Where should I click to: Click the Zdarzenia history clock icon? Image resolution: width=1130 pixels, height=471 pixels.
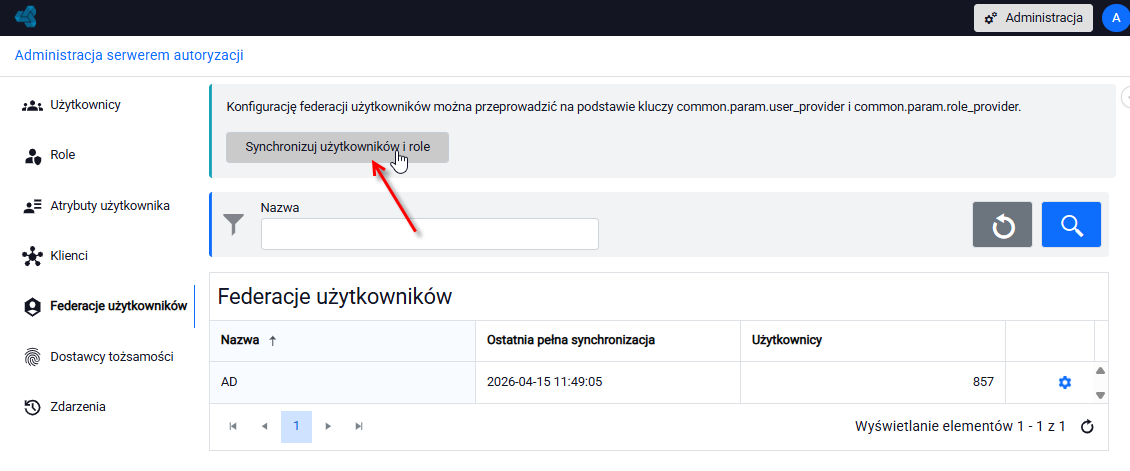click(x=32, y=408)
